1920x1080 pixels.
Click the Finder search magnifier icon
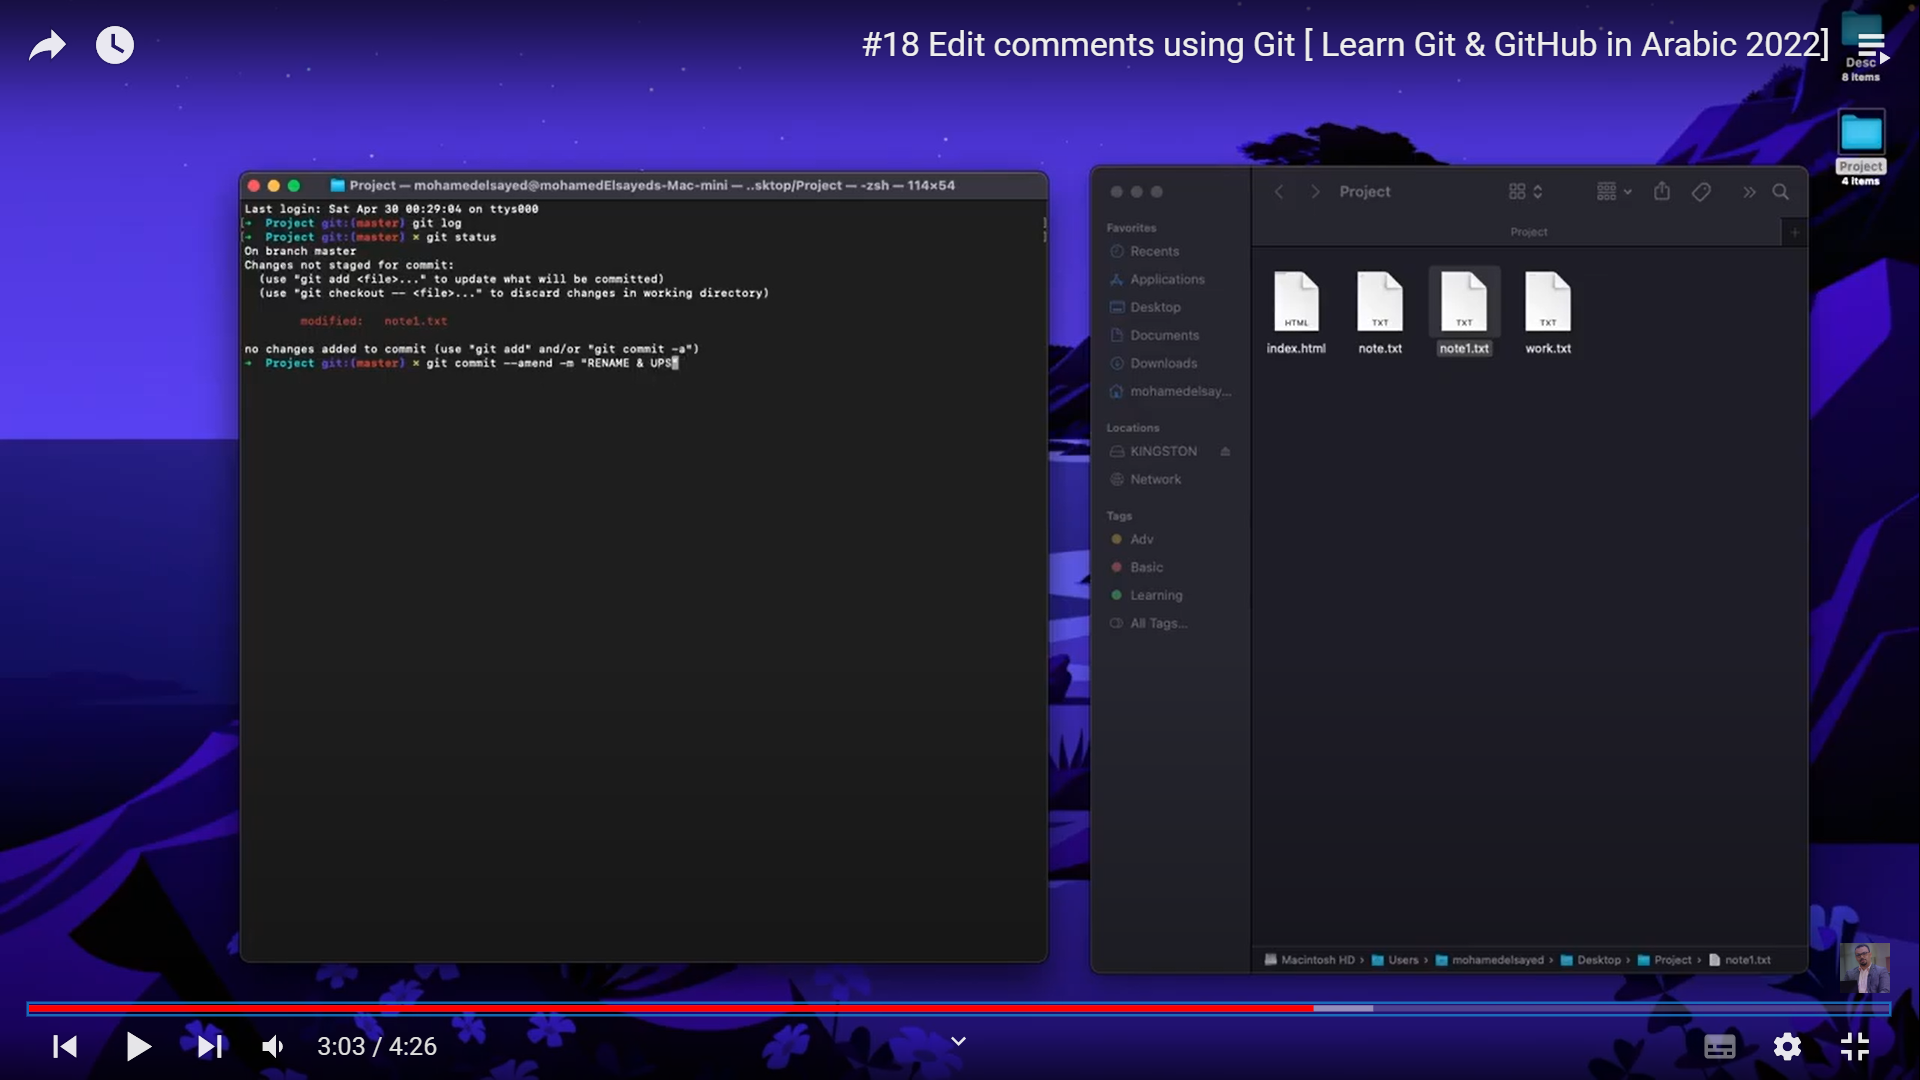[1781, 192]
